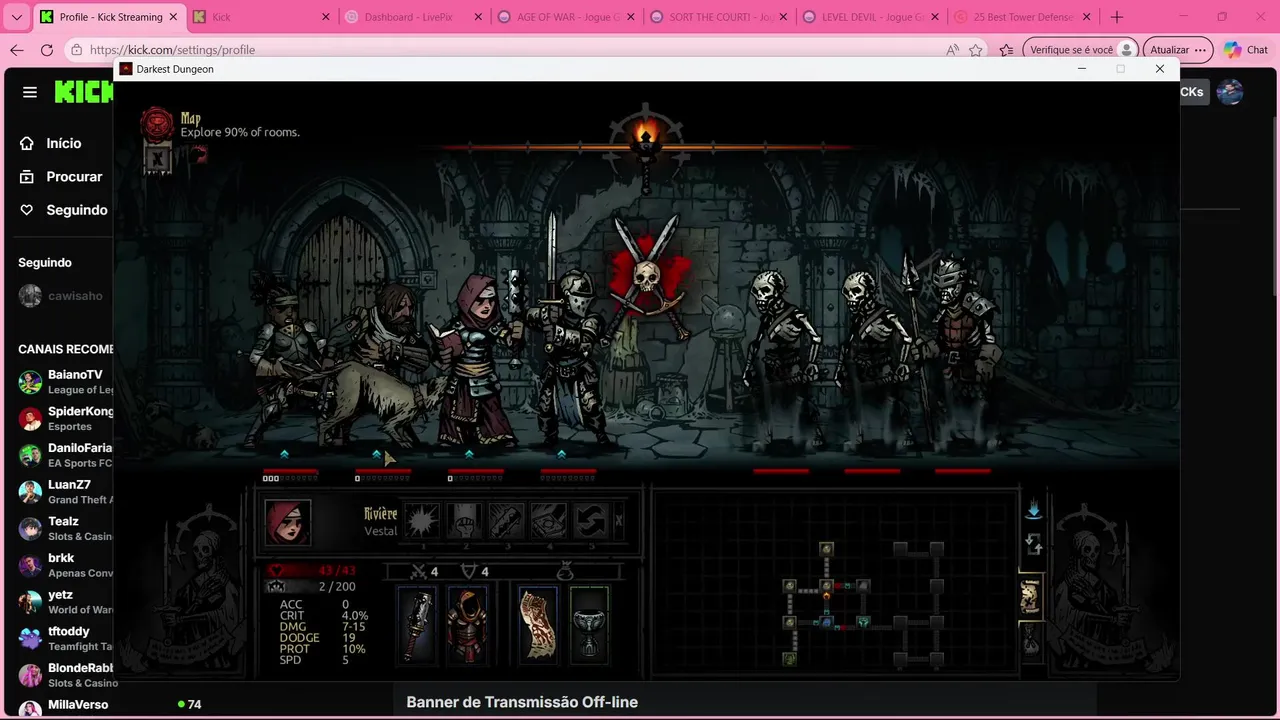Switch to AGE OF WAR browser tab
The image size is (1280, 720).
coord(565,17)
